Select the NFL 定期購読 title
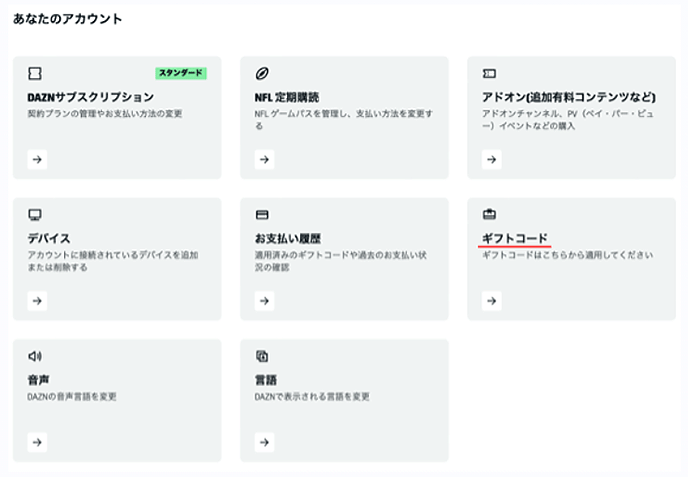This screenshot has width=688, height=477. click(x=287, y=97)
